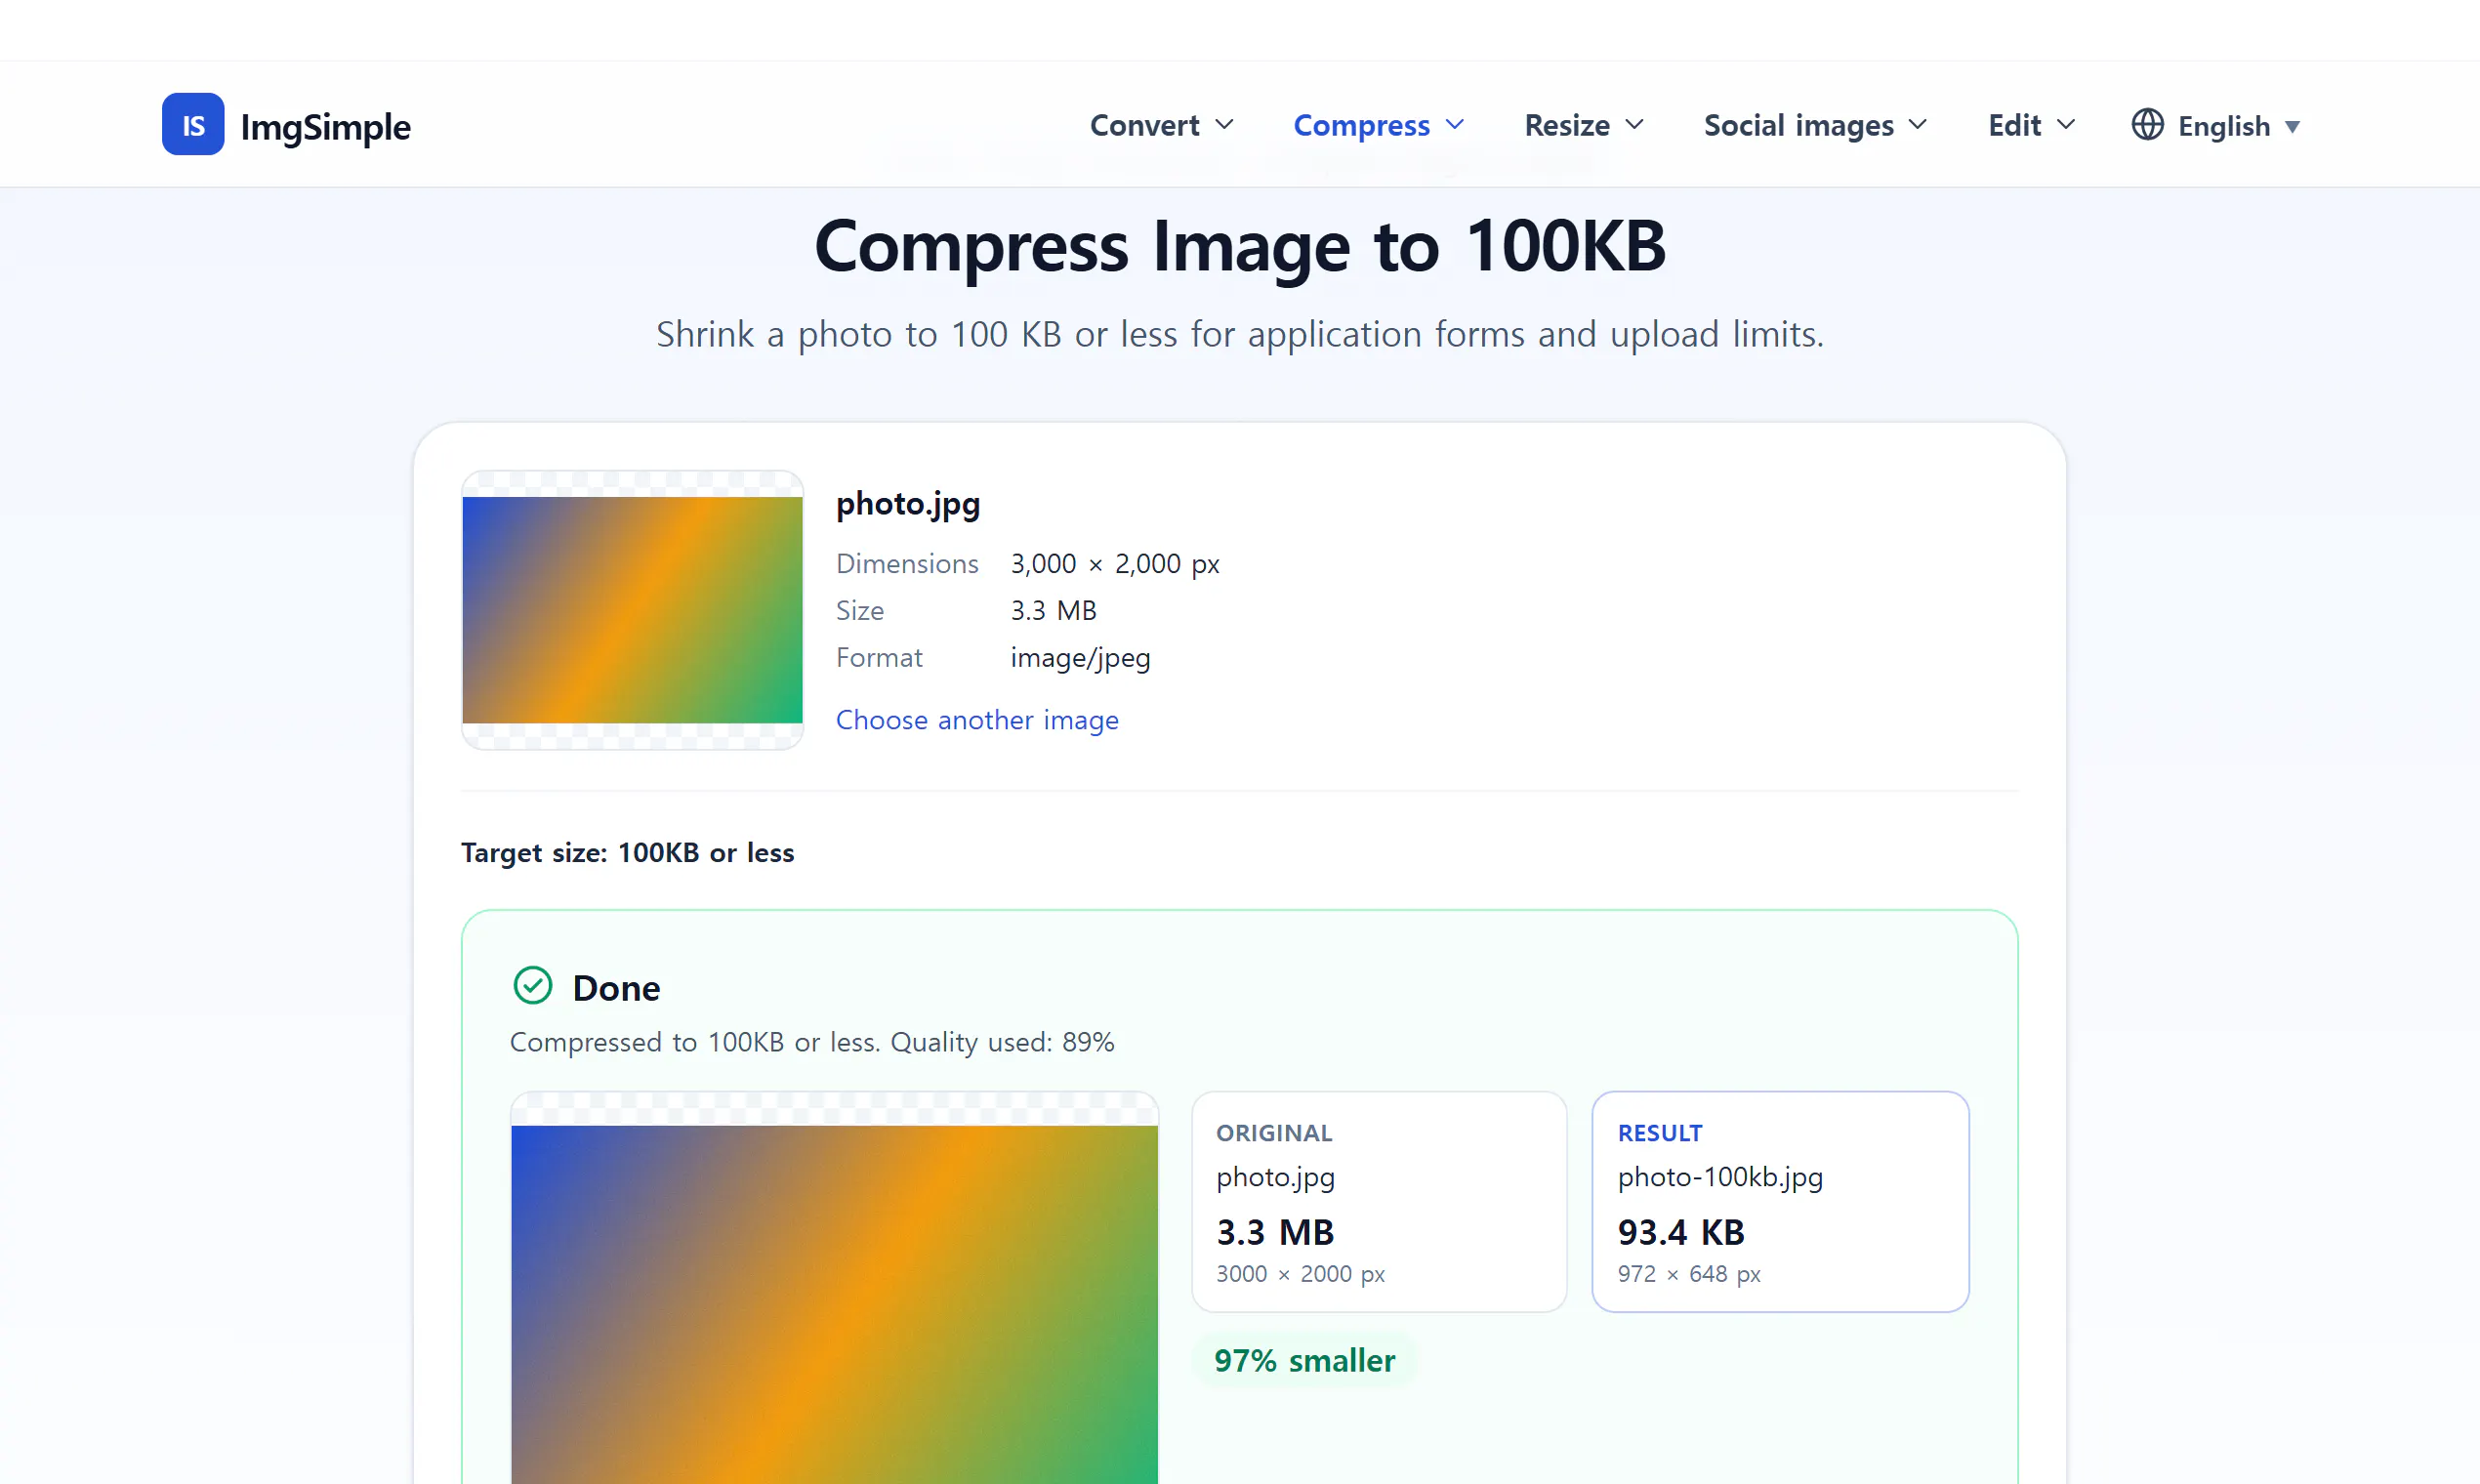Click the globe language icon
The height and width of the screenshot is (1484, 2480).
[2147, 125]
